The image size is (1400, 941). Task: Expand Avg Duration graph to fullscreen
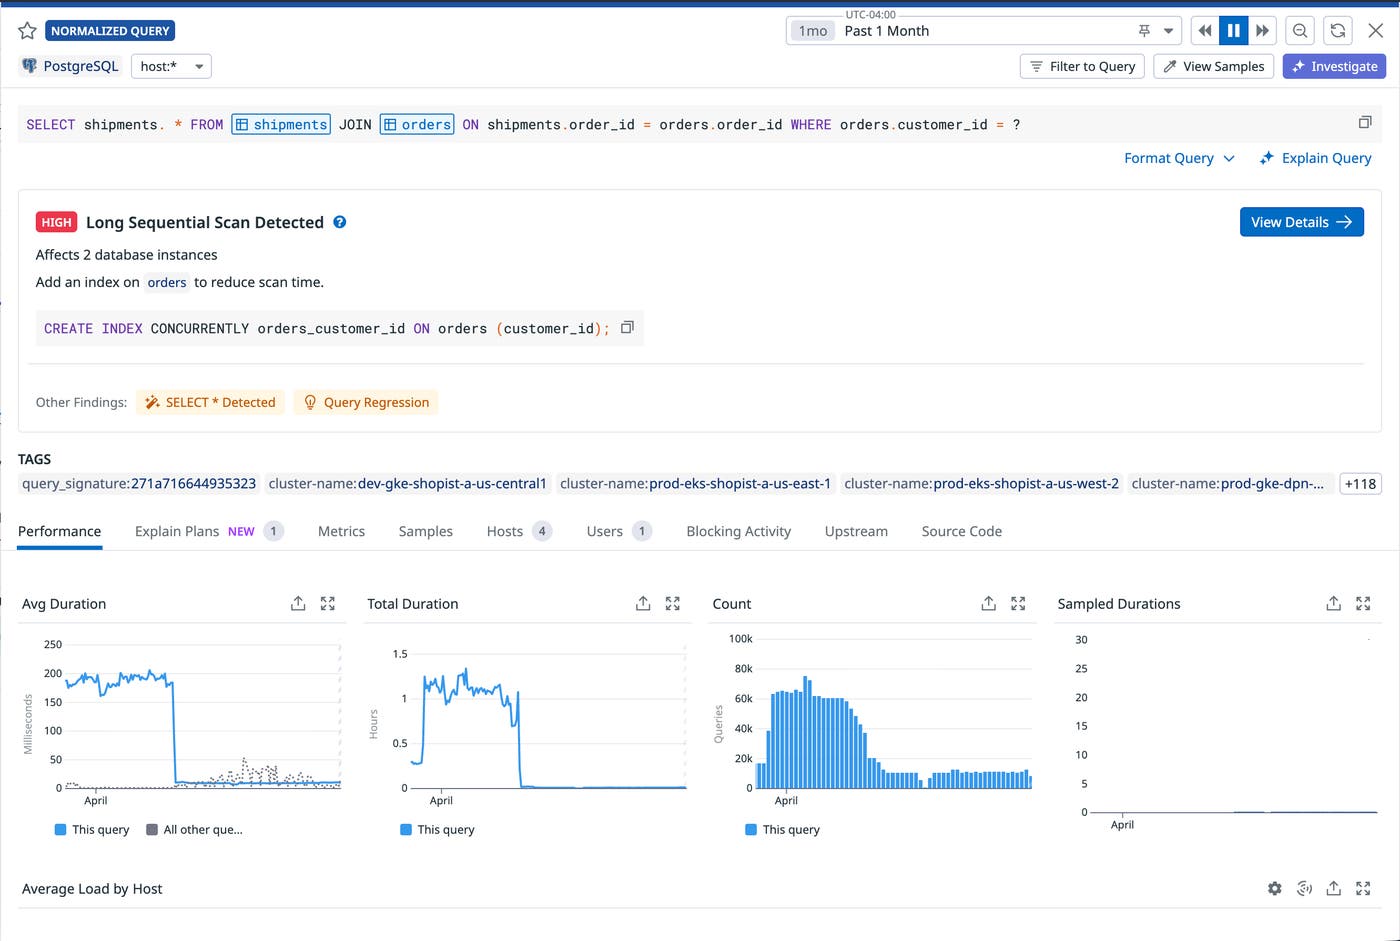pos(328,603)
